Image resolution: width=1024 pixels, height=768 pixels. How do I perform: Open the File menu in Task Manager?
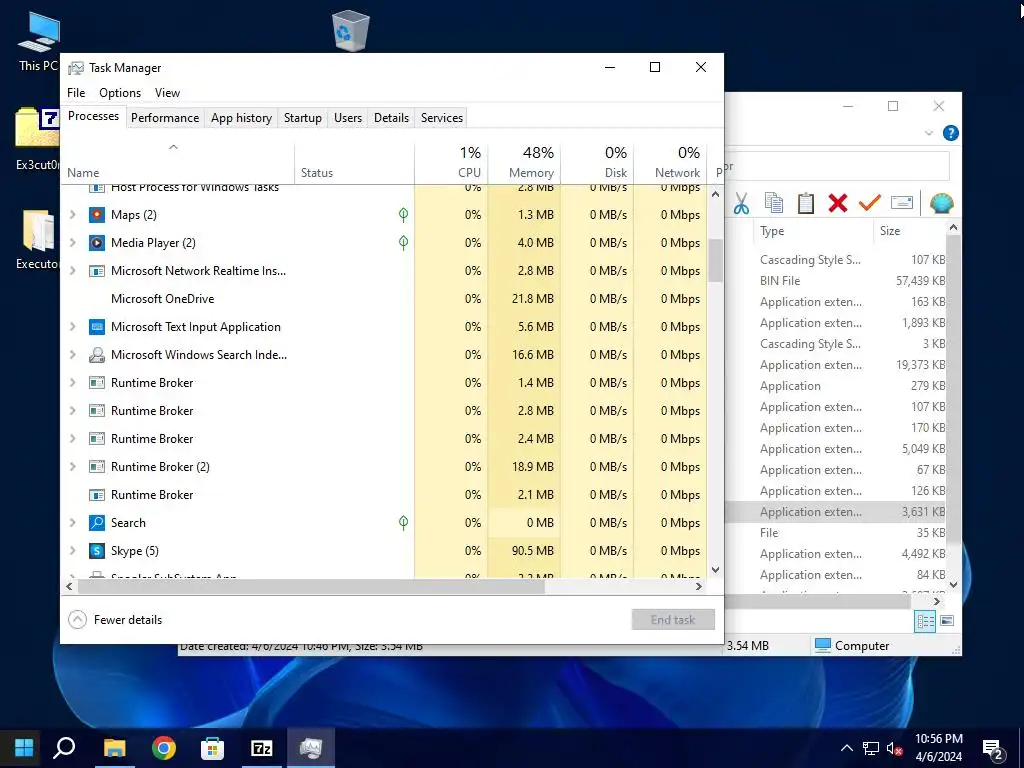pos(76,93)
